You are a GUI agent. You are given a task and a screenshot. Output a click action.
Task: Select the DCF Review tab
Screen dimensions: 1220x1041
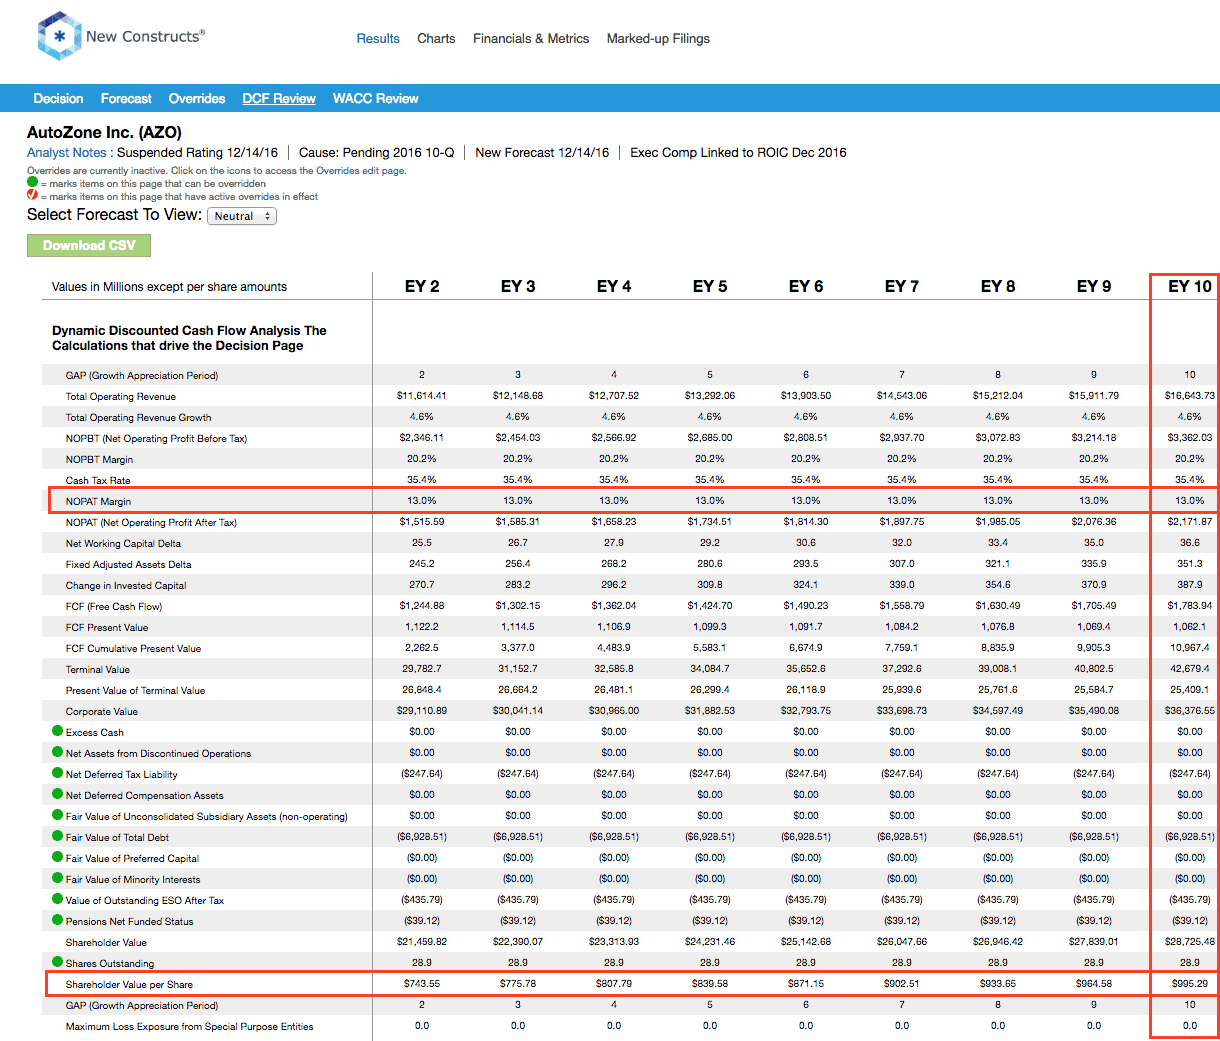[279, 99]
